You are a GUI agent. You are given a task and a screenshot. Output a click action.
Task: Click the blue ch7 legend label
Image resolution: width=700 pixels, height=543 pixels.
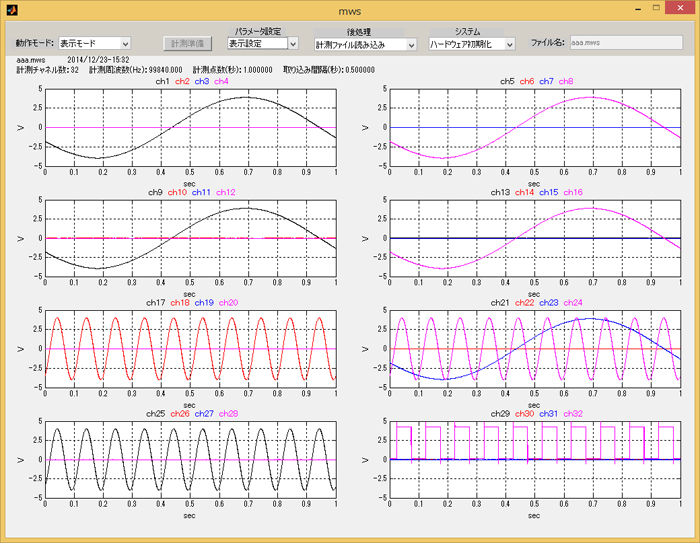(x=546, y=81)
